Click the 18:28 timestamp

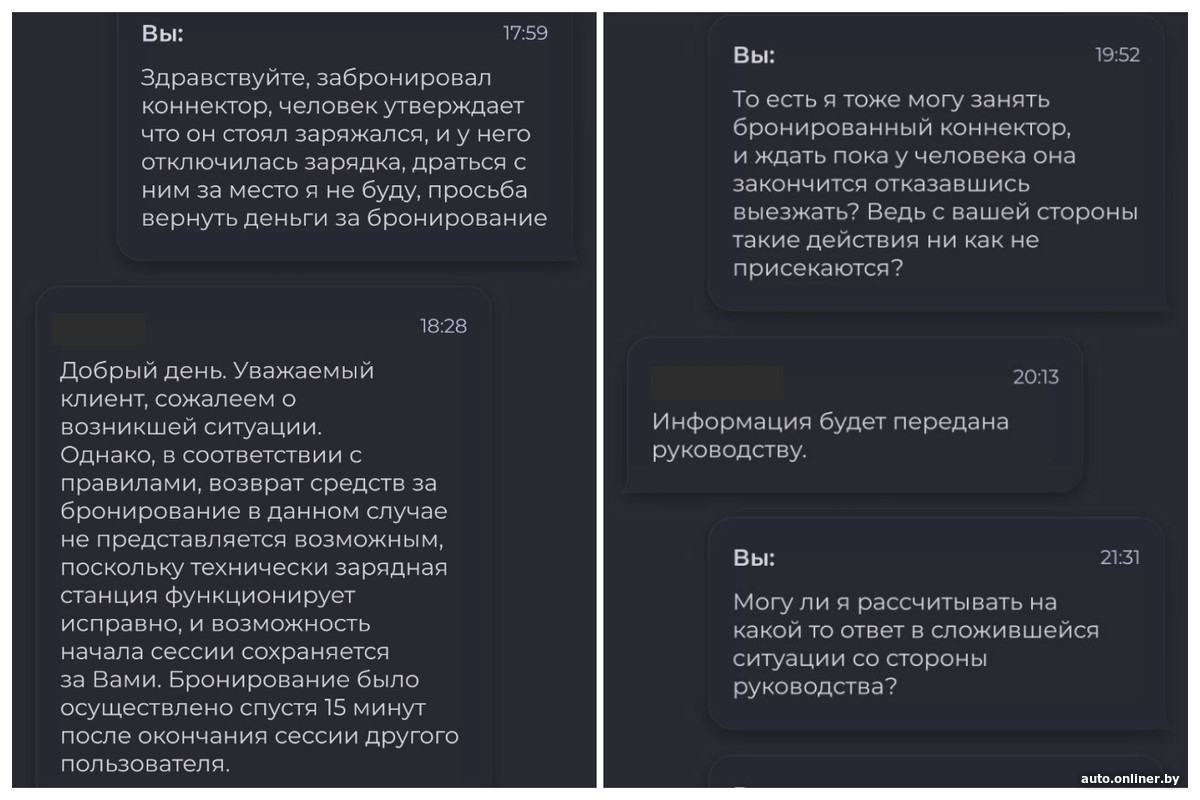coord(442,326)
